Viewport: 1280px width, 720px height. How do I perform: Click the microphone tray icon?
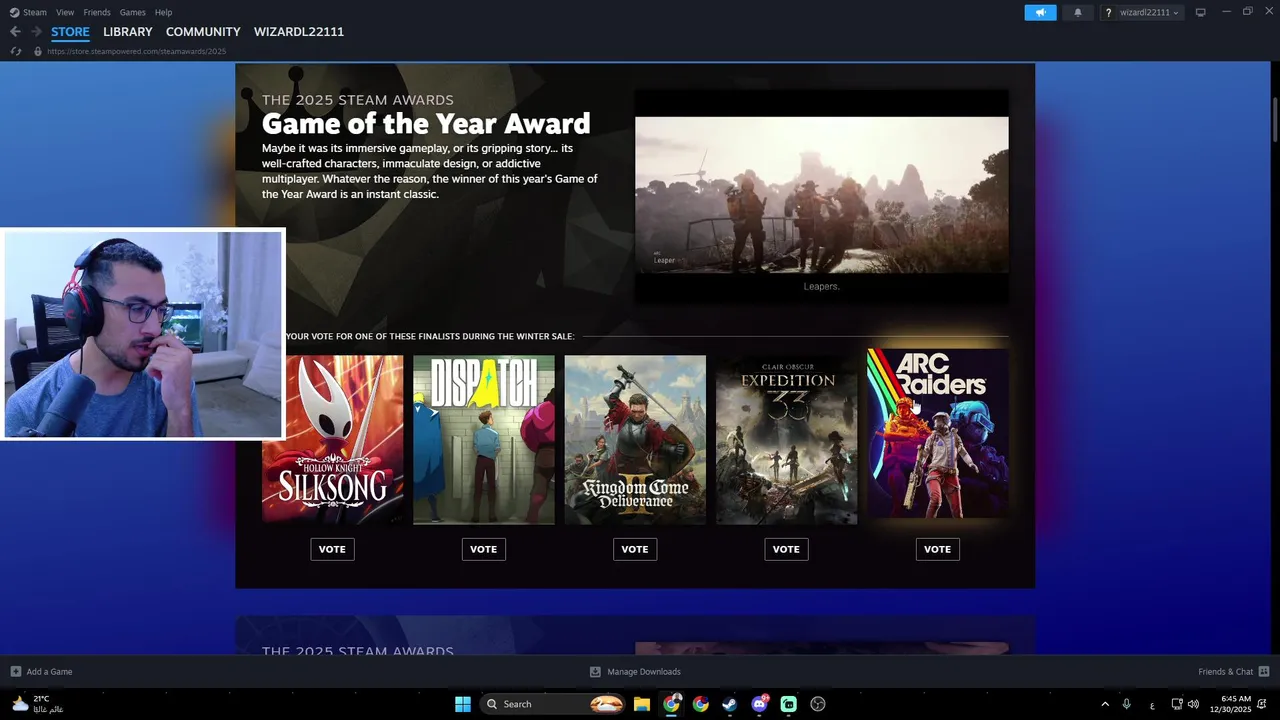point(1127,704)
